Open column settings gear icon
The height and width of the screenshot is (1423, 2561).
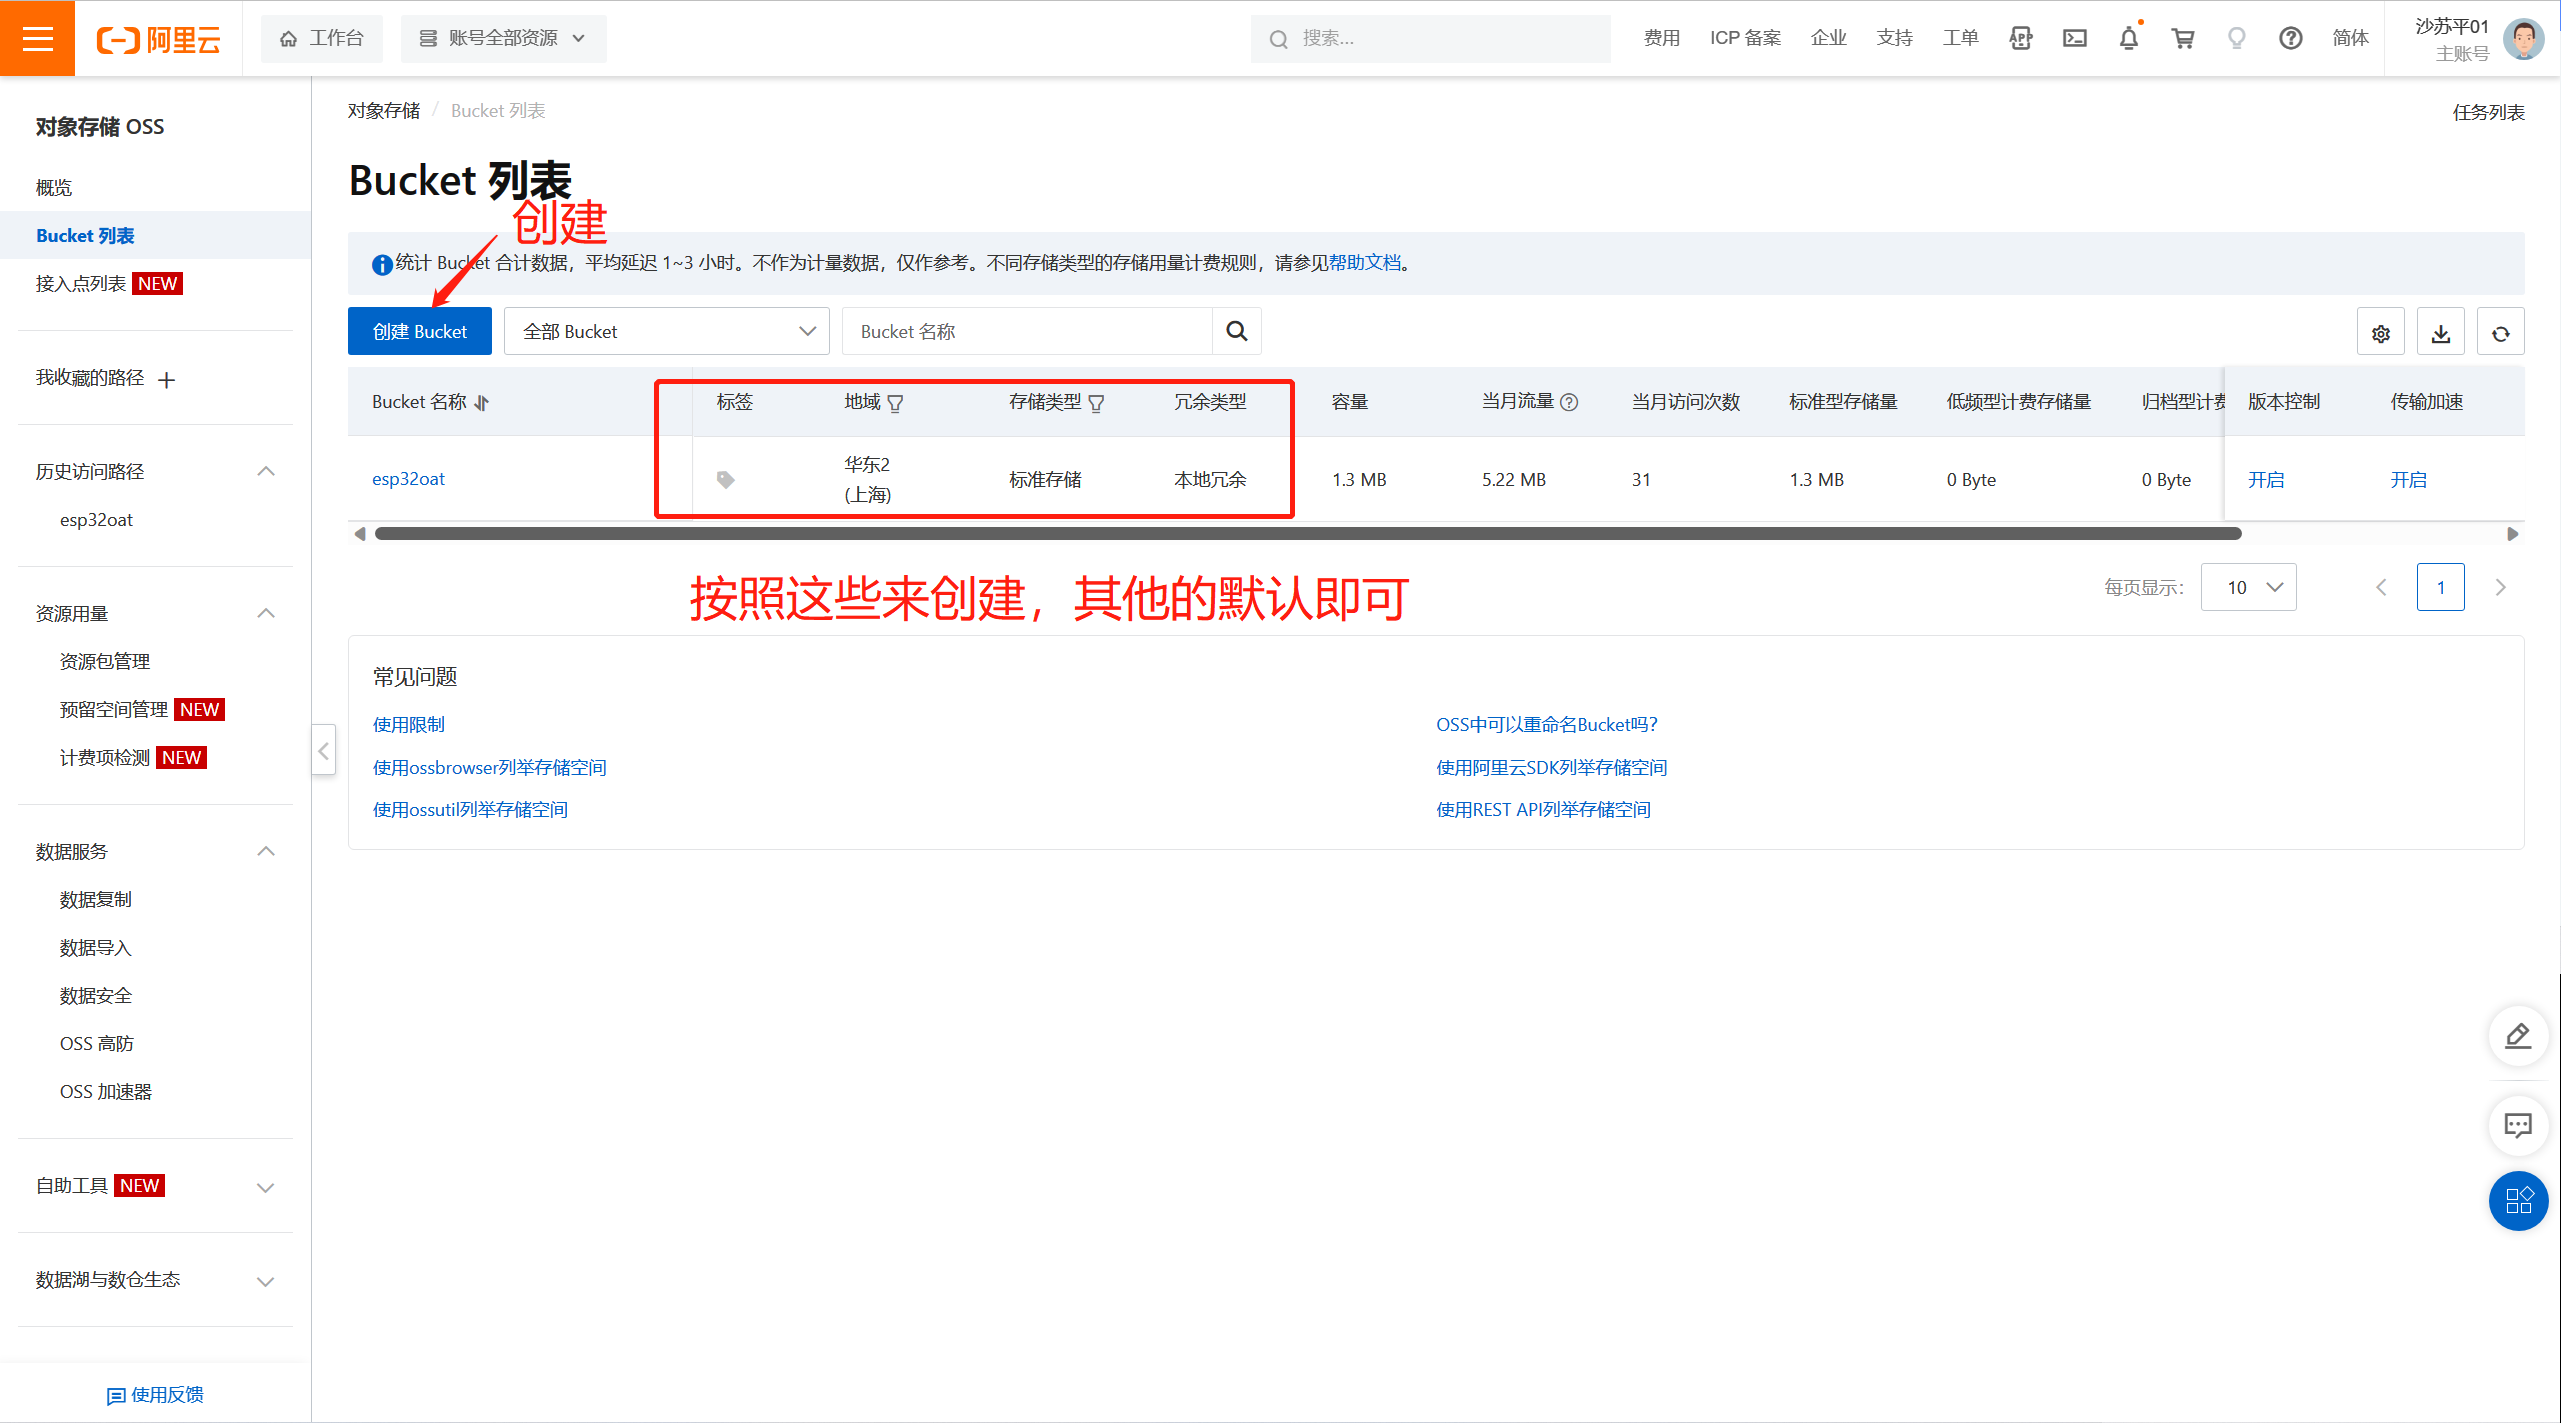coord(2381,332)
